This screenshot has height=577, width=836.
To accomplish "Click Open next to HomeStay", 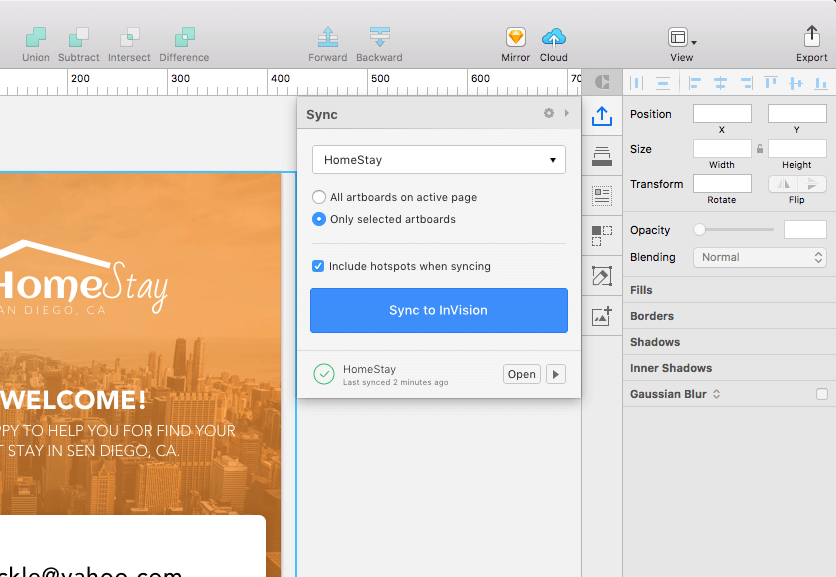I will tap(521, 374).
